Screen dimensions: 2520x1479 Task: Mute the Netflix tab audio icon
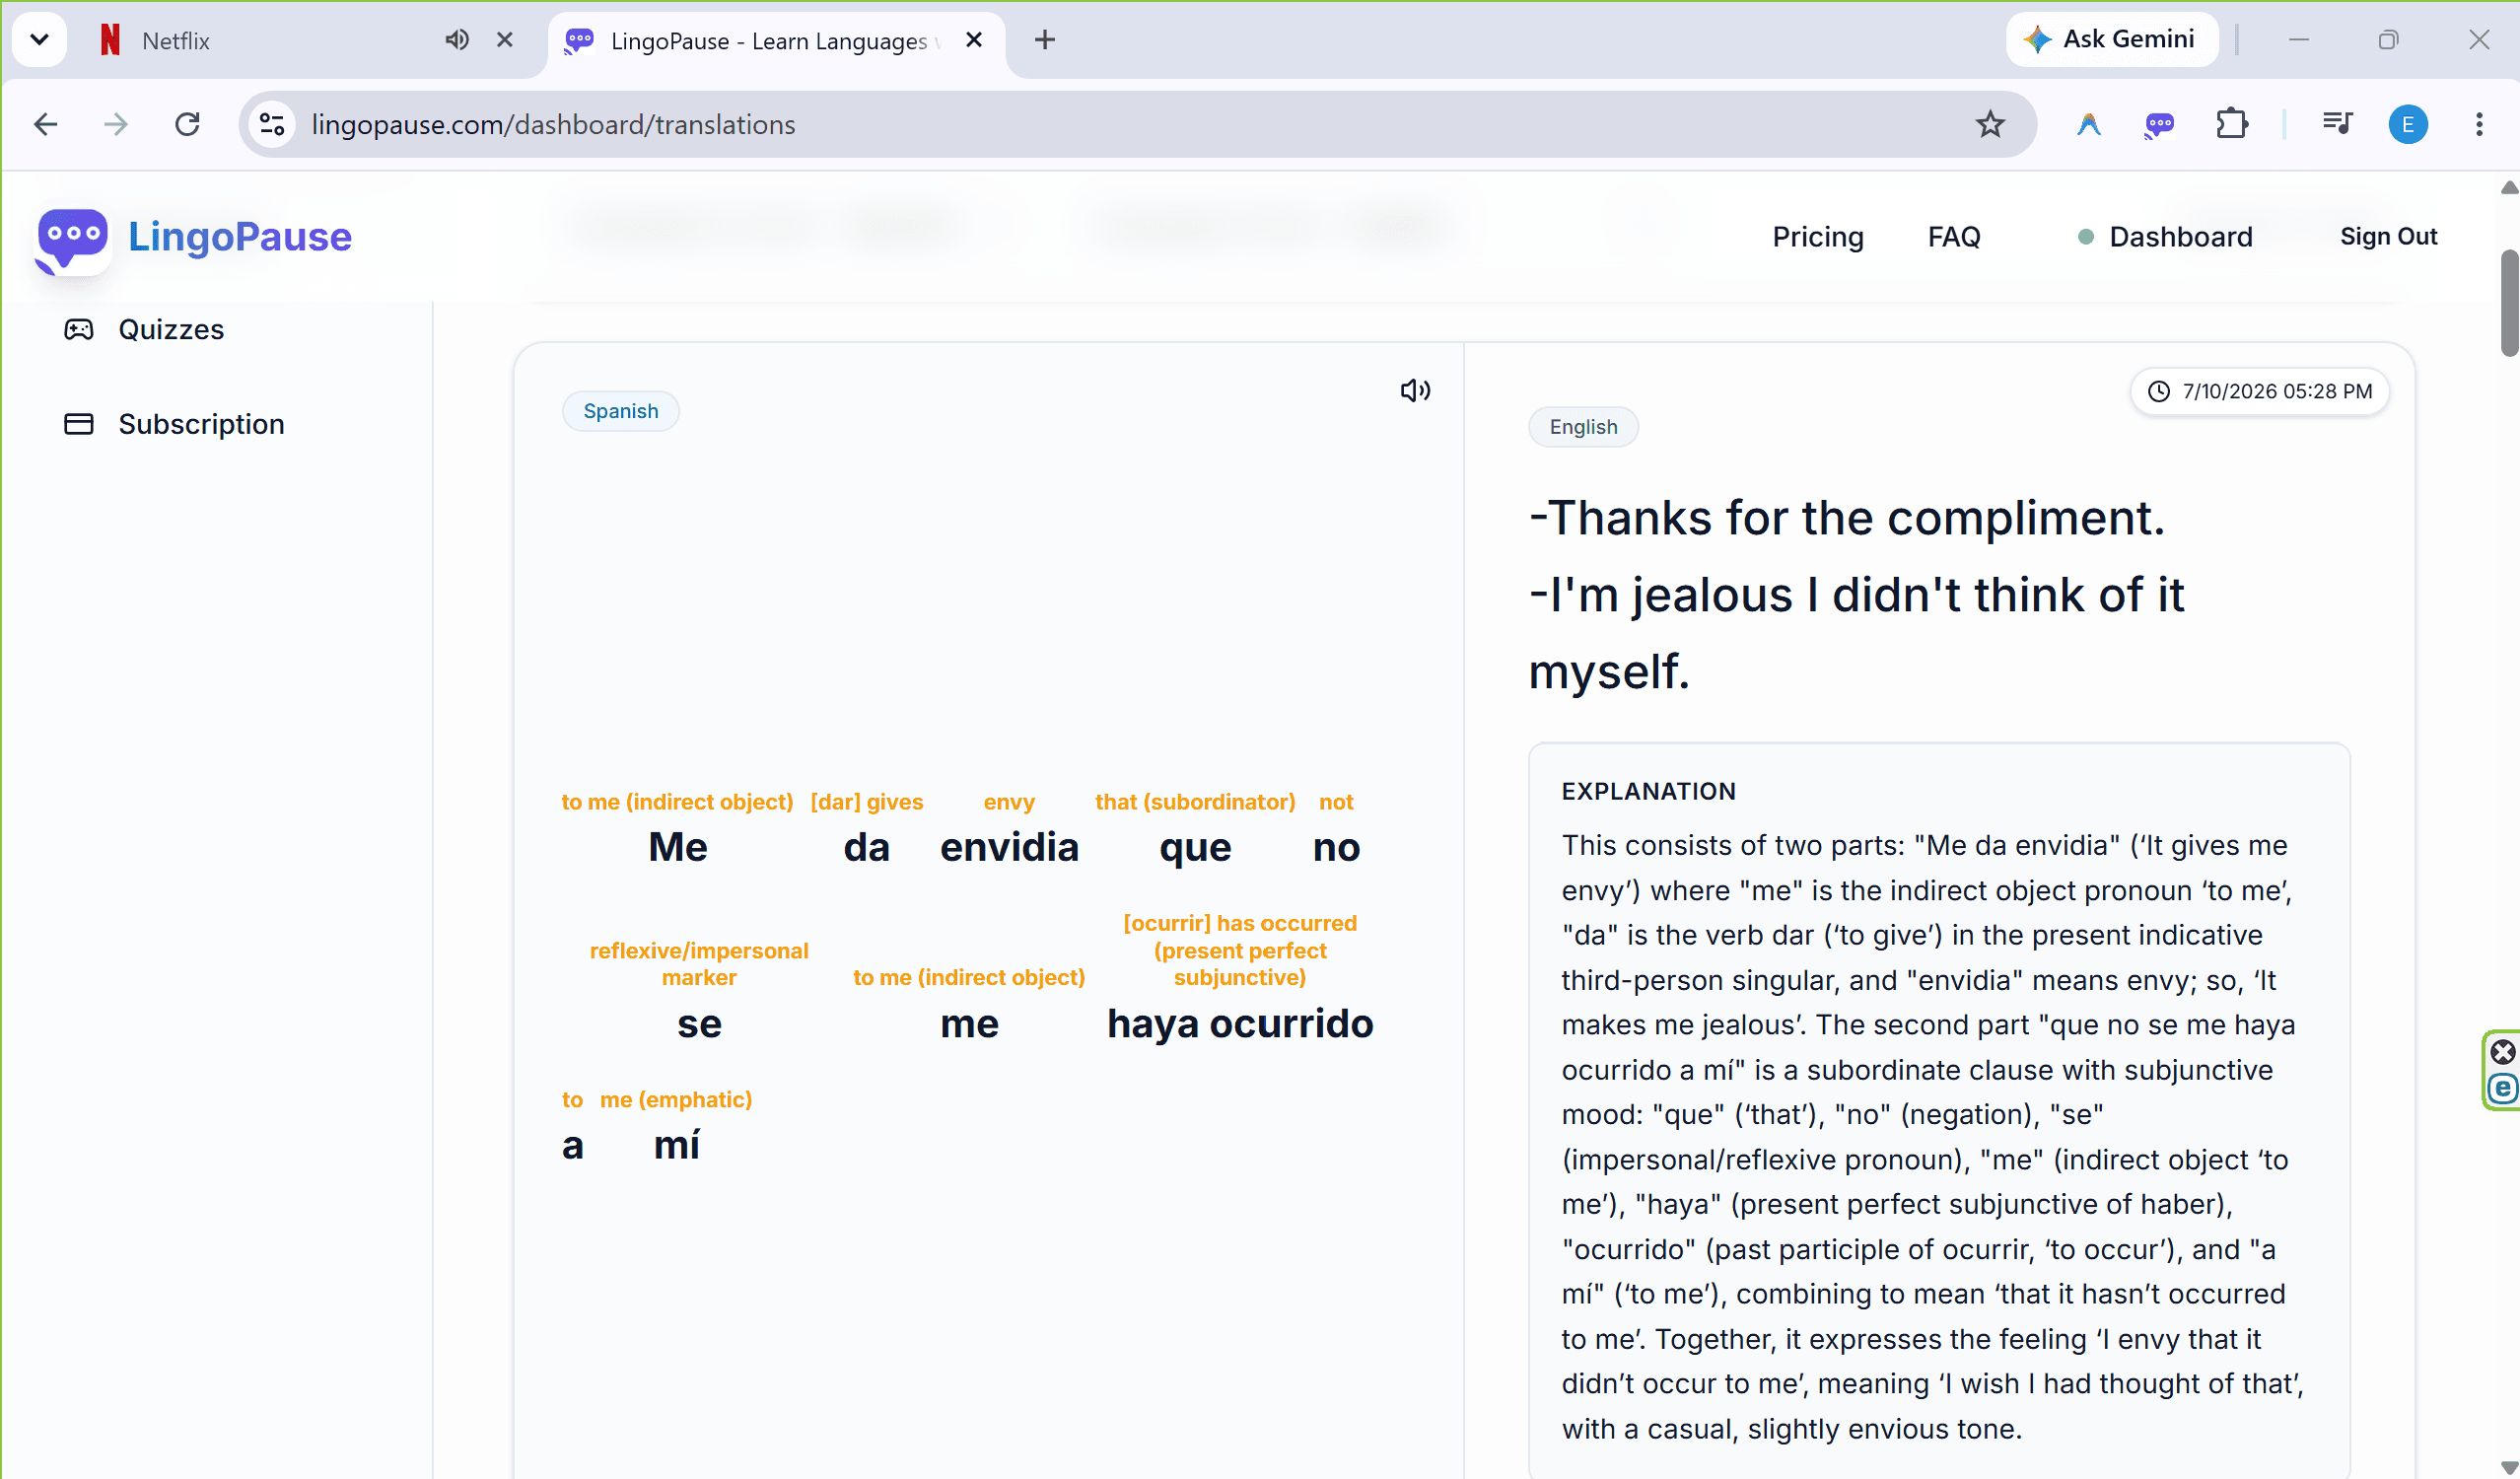point(457,40)
